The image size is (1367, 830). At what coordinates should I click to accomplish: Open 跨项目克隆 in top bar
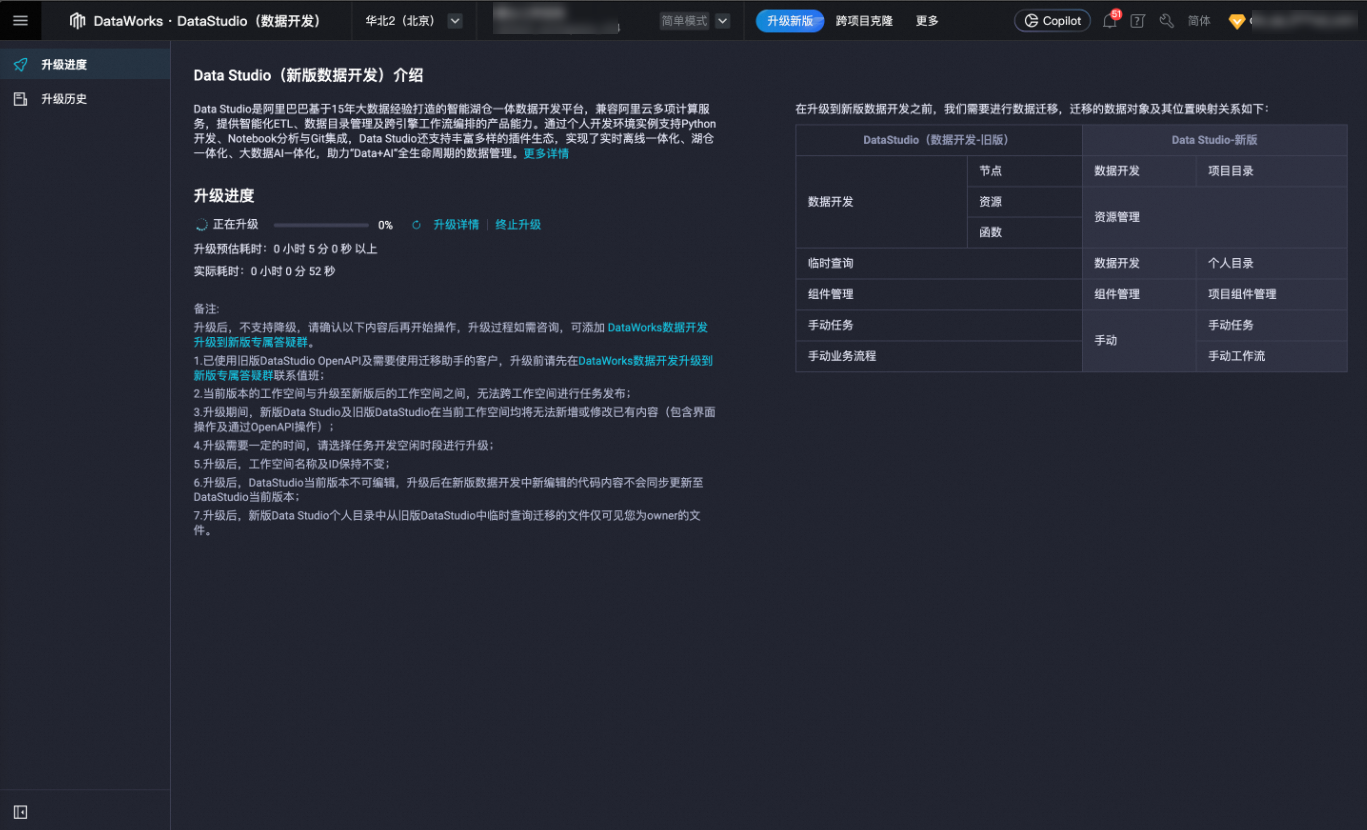click(864, 21)
